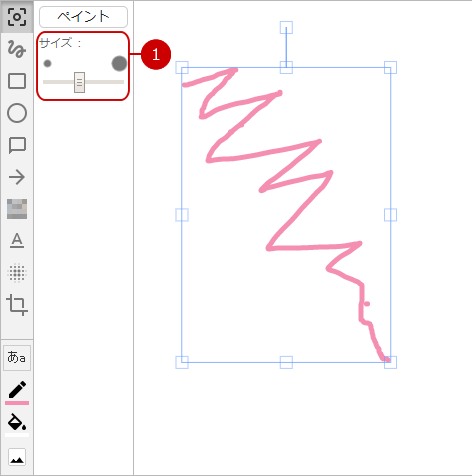Click the size slider thumb
The height and width of the screenshot is (476, 472).
tap(79, 82)
